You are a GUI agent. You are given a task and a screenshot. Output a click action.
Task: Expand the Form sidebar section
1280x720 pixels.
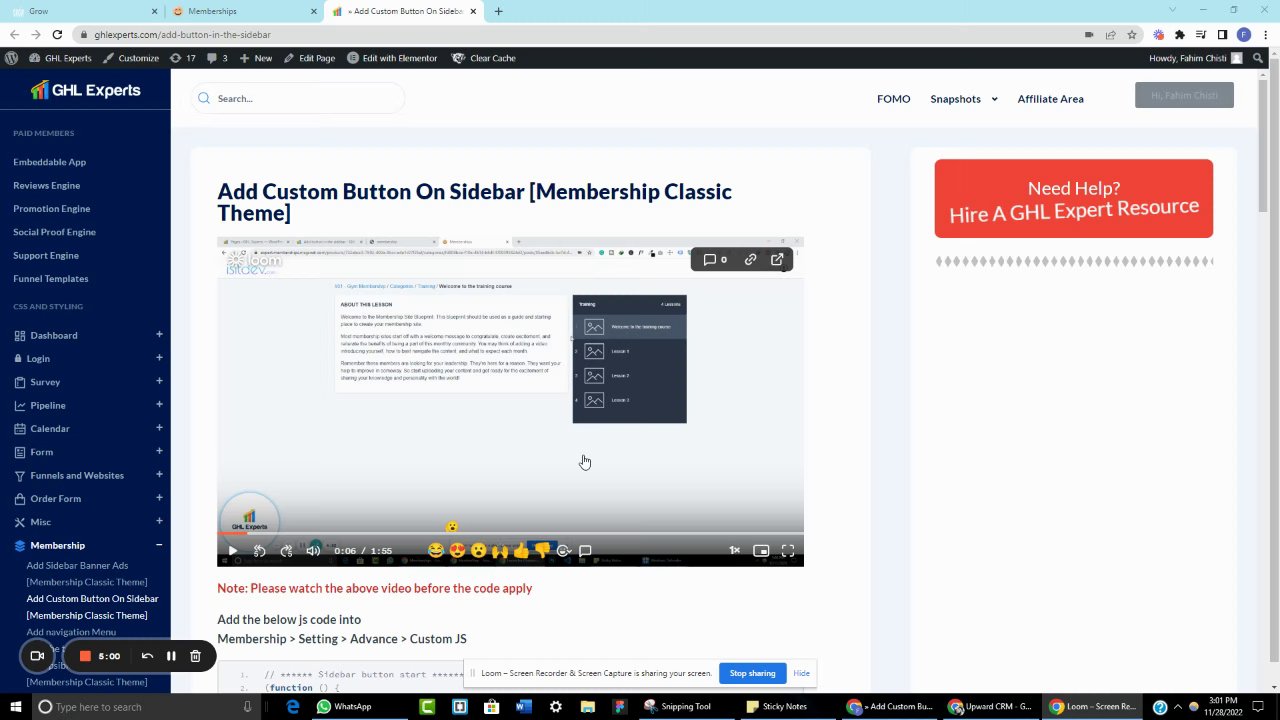[x=159, y=451]
